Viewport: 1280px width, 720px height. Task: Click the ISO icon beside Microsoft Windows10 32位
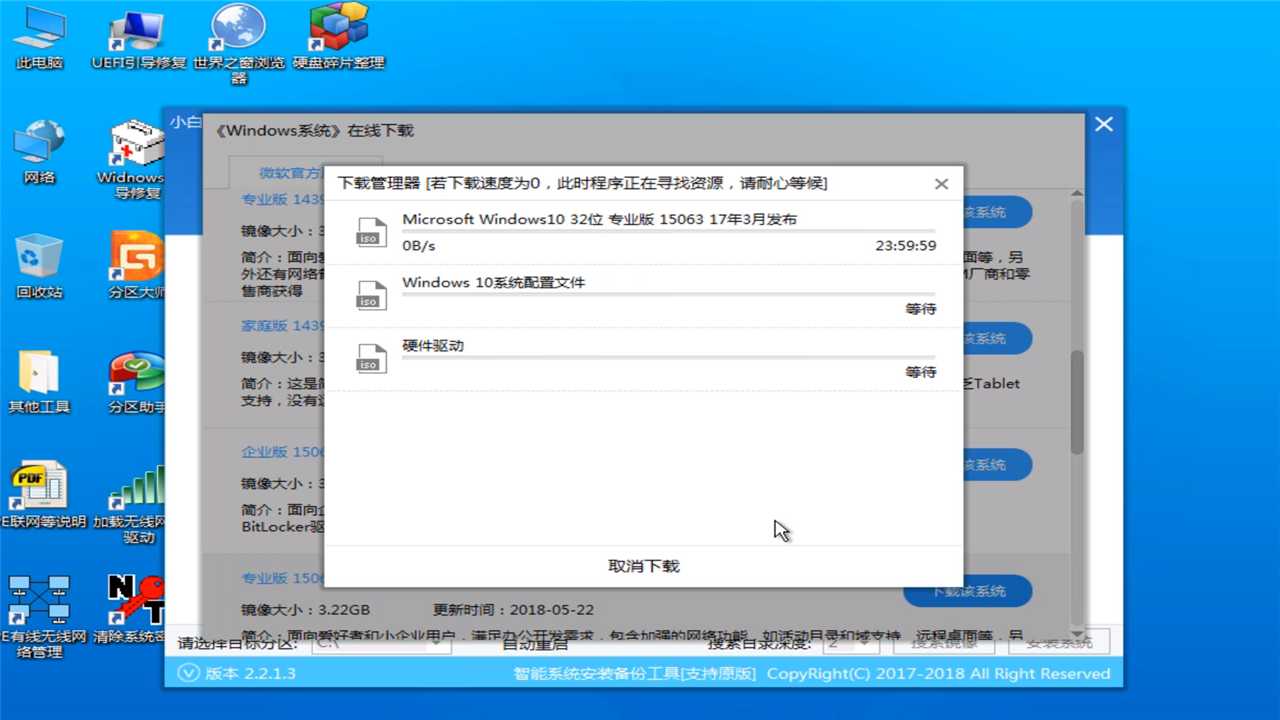(x=371, y=232)
